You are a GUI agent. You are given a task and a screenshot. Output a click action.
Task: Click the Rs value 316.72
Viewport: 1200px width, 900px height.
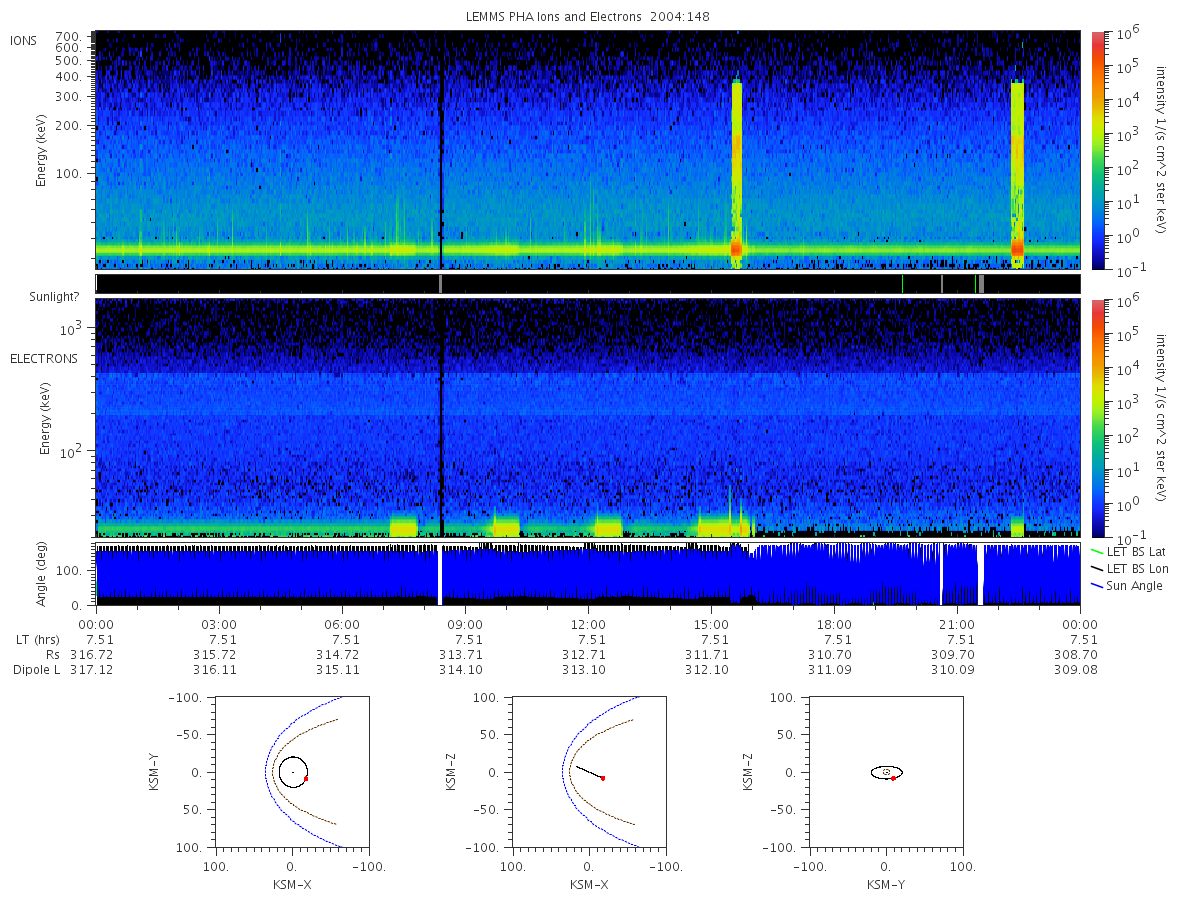[x=91, y=654]
